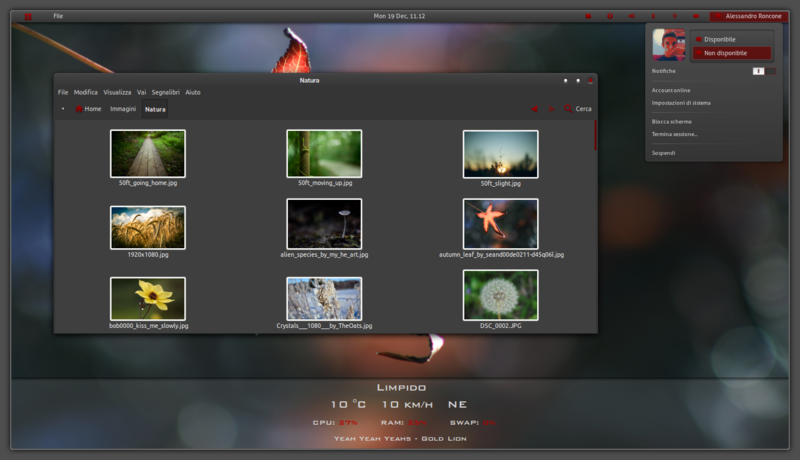Click the Yeah Yeah Yeahs - Gold Lion song text
The width and height of the screenshot is (800, 460).
(400, 439)
